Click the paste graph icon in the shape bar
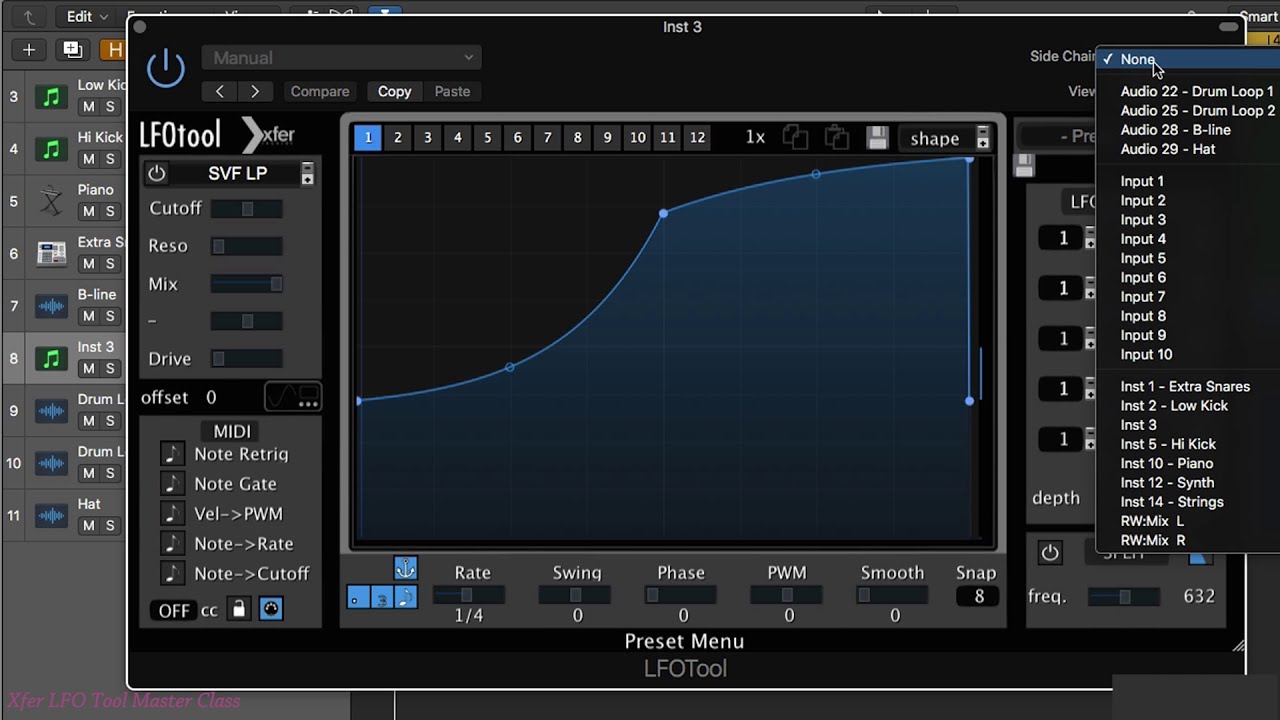Image resolution: width=1280 pixels, height=720 pixels. point(836,138)
